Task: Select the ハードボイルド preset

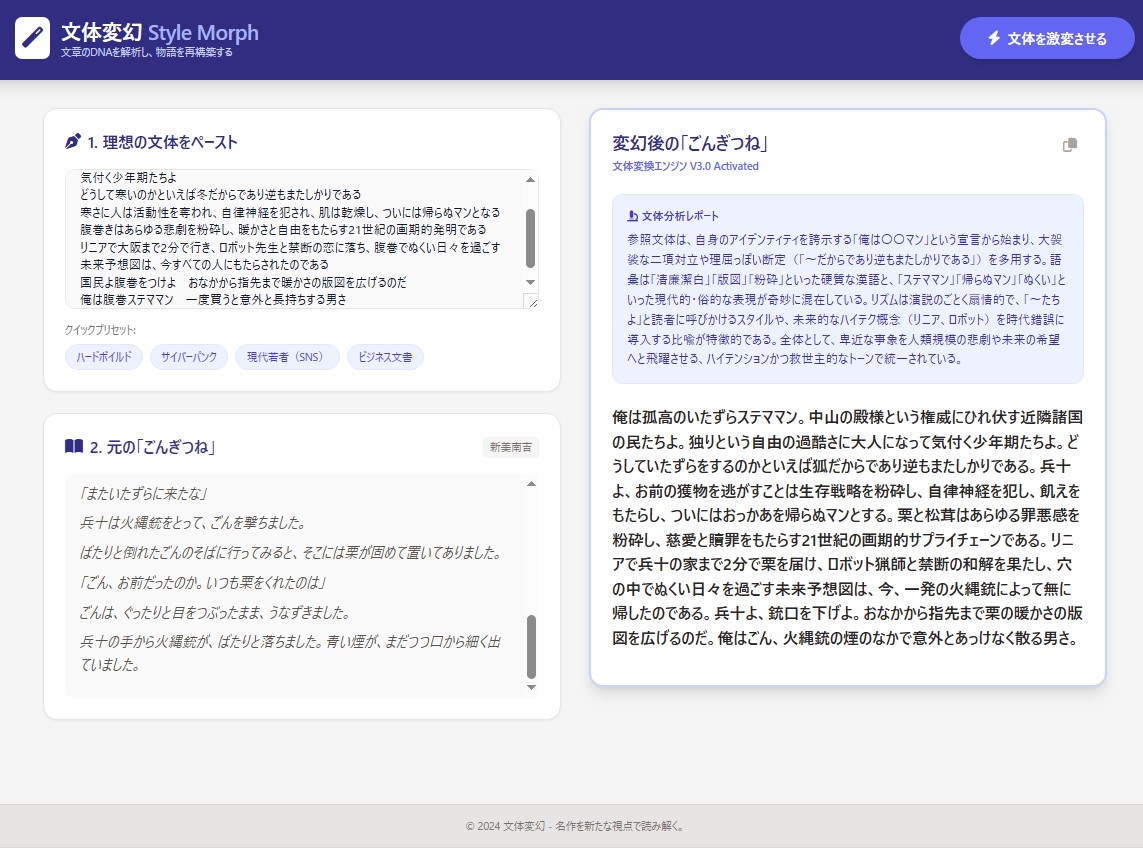Action: pyautogui.click(x=104, y=357)
